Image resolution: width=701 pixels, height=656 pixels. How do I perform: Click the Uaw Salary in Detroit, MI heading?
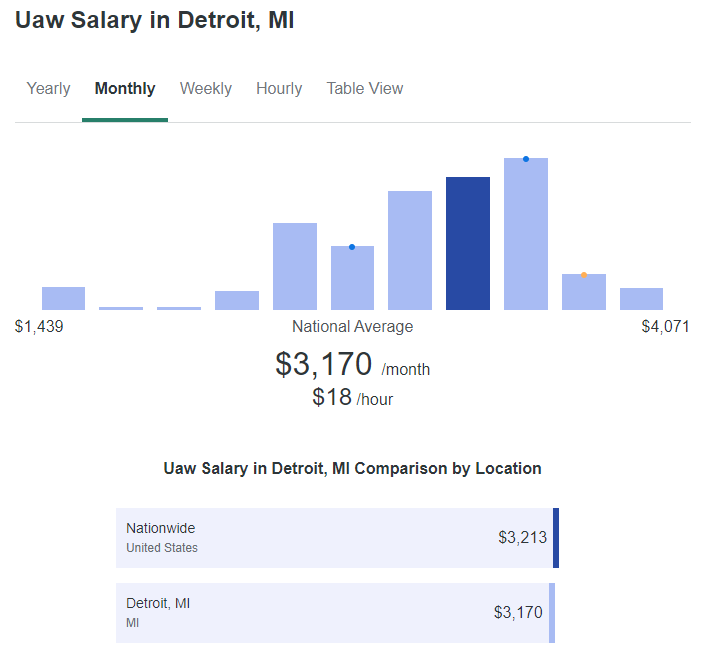[x=155, y=21]
